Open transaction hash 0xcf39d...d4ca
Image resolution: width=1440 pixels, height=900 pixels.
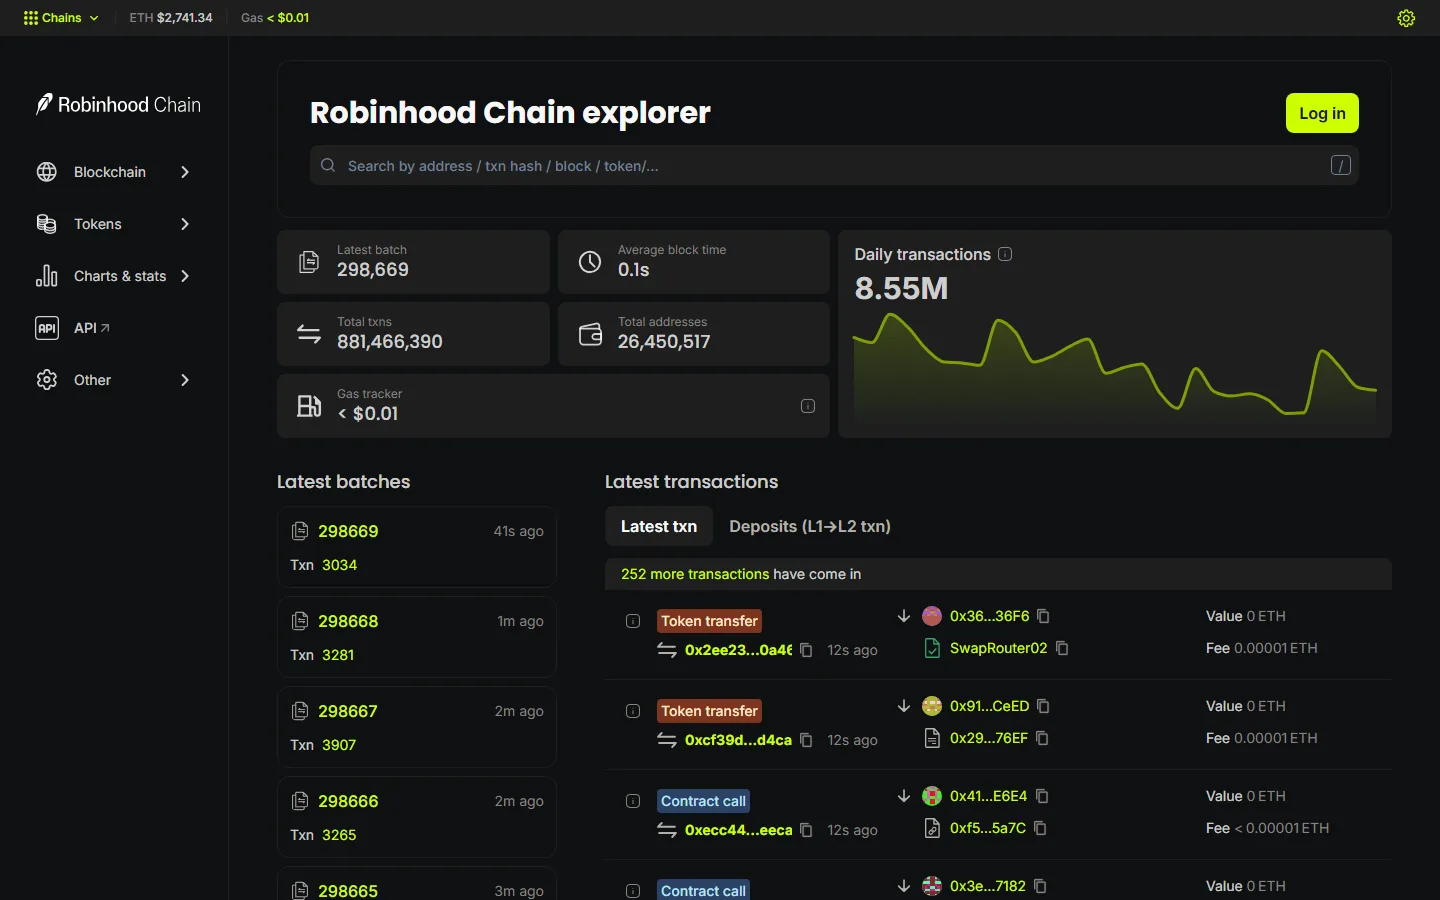pyautogui.click(x=738, y=740)
